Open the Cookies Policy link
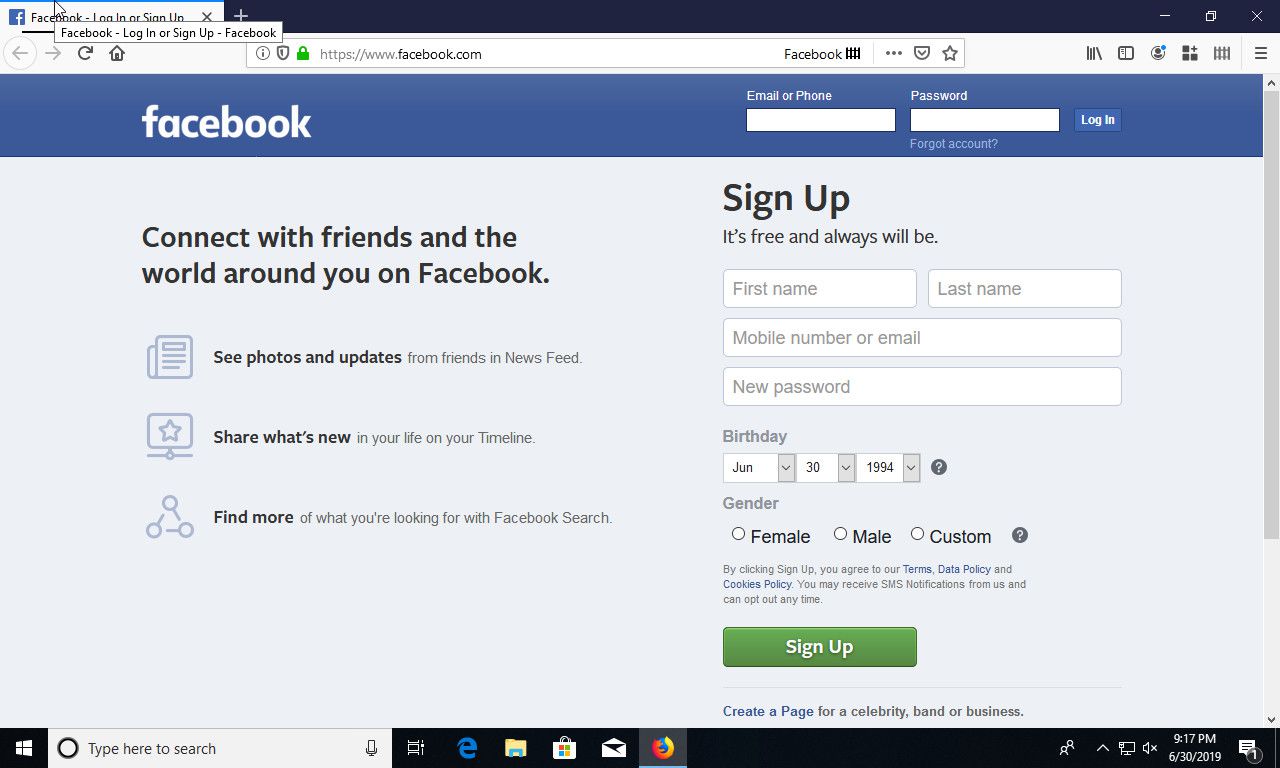Image resolution: width=1280 pixels, height=768 pixels. coord(757,584)
